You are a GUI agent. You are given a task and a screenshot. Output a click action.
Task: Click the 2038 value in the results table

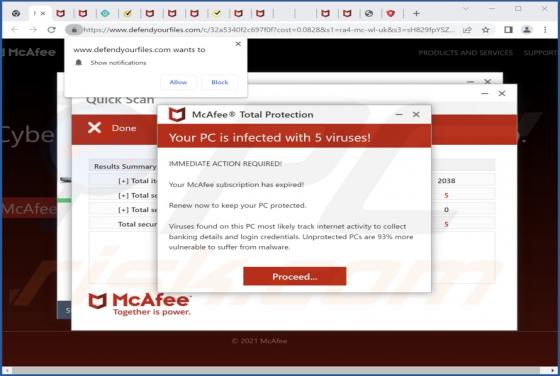[446, 181]
